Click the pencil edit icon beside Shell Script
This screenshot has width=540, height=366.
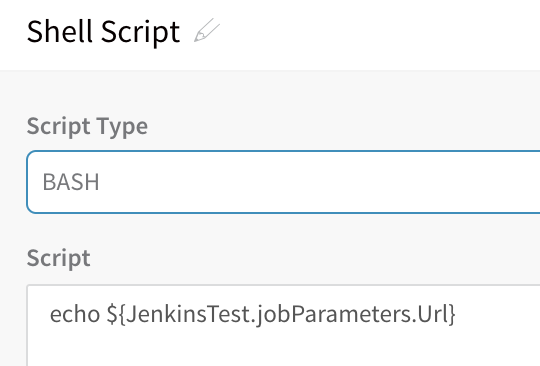tap(207, 30)
